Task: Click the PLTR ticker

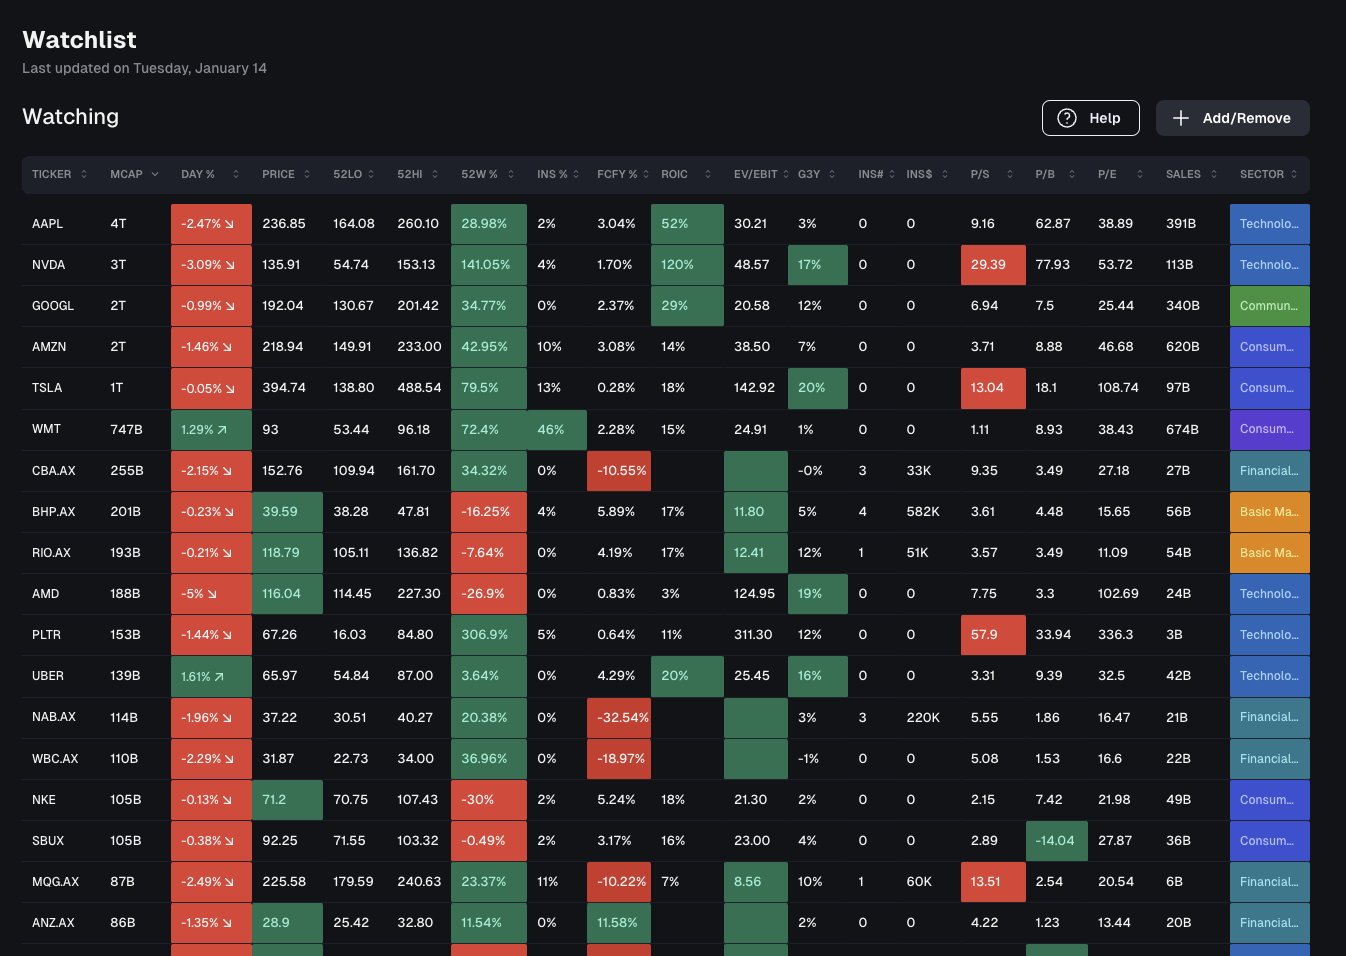Action: click(46, 635)
